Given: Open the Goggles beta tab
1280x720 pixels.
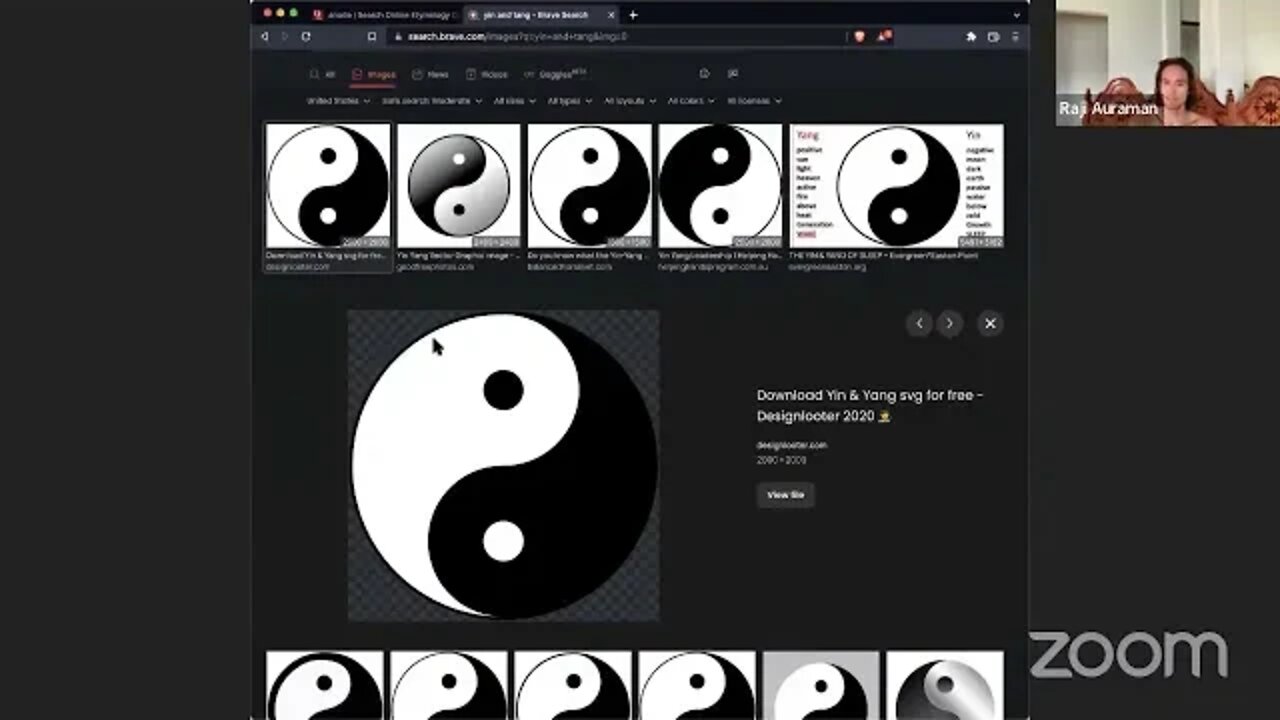Looking at the screenshot, I should point(555,74).
